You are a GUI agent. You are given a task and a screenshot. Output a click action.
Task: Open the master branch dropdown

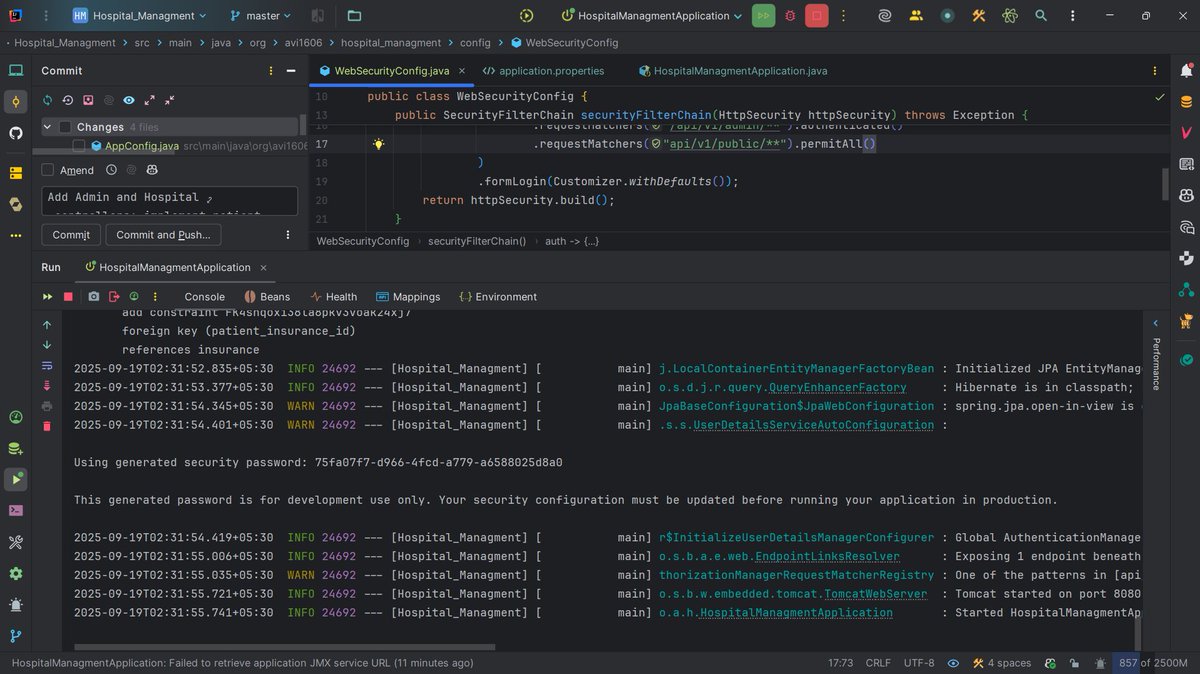pos(261,16)
